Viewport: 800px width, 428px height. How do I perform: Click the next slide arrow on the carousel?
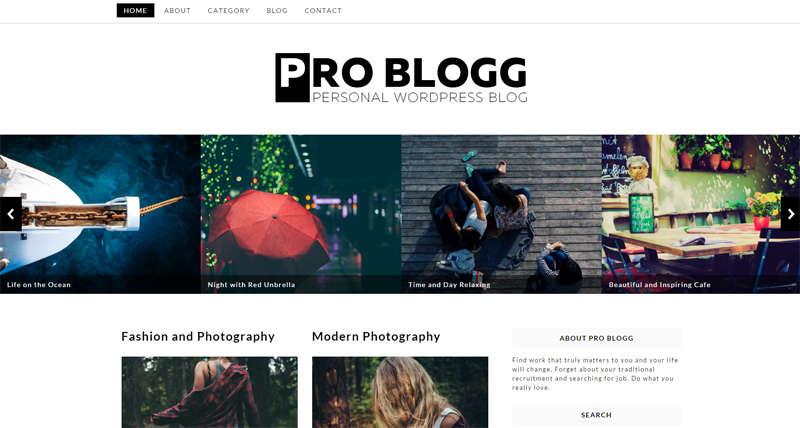tap(790, 214)
